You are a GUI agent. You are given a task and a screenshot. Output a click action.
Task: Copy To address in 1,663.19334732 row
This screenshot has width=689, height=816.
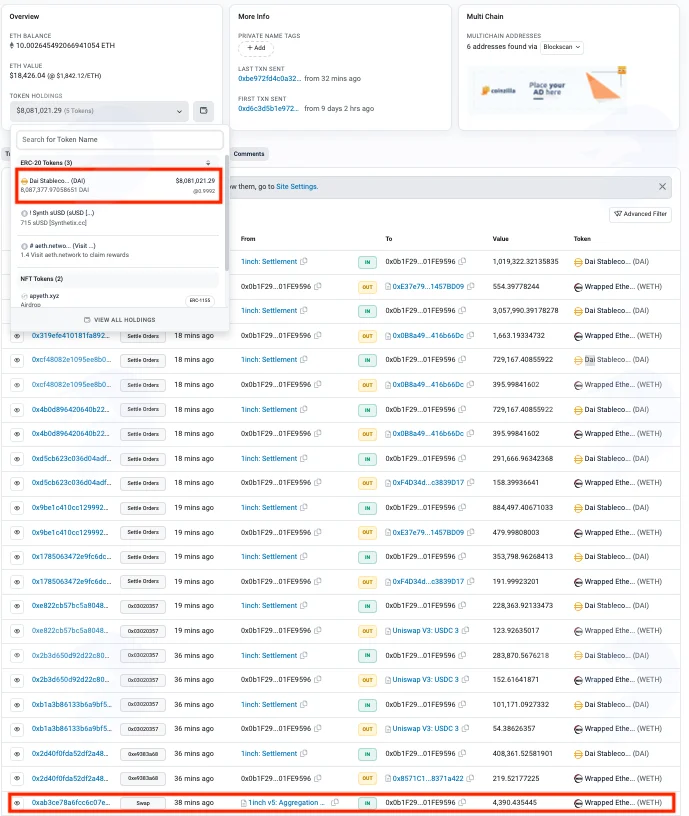pyautogui.click(x=471, y=336)
